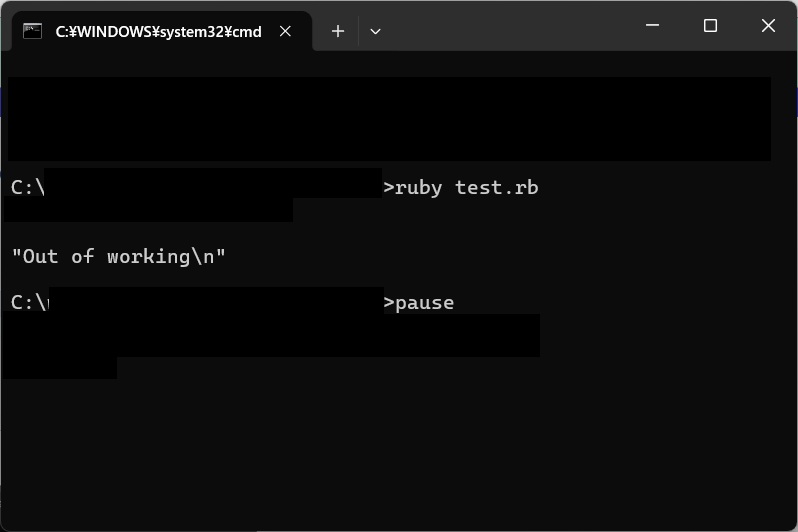Click the ">" symbol before "pause"
Screen dimensions: 798x532
389,302
